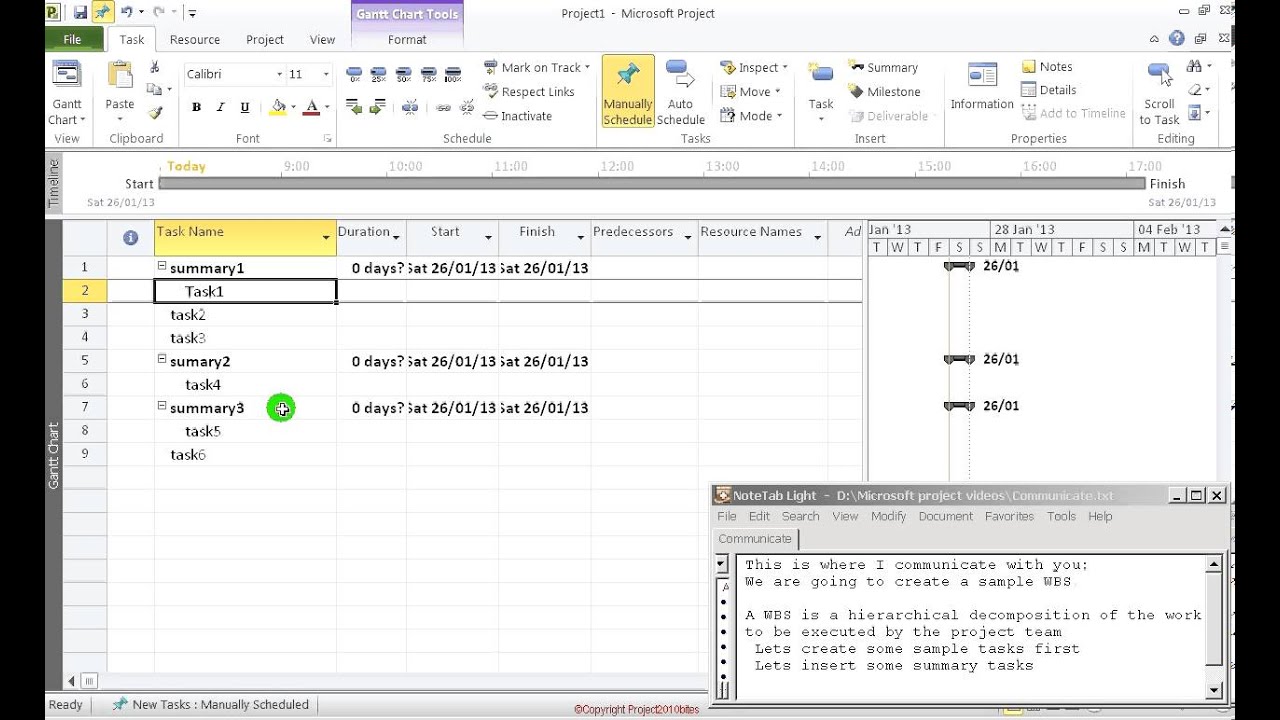1280x720 pixels.
Task: Apply Bold formatting
Action: point(196,107)
